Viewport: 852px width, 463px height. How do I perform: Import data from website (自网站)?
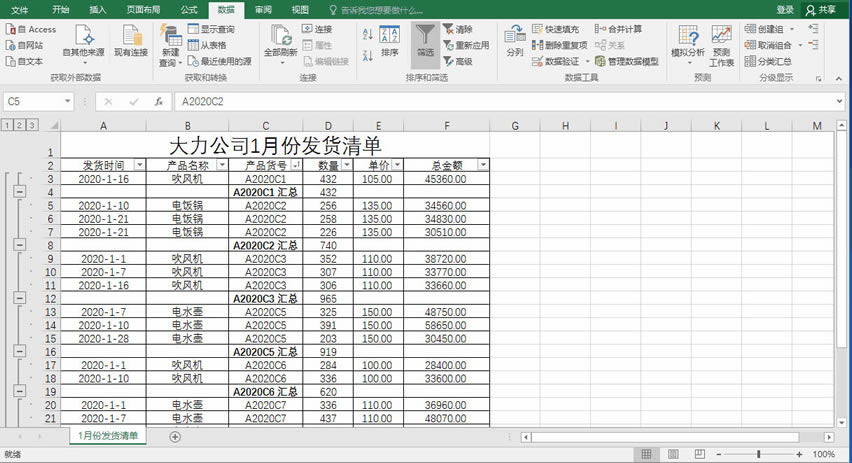coord(24,46)
